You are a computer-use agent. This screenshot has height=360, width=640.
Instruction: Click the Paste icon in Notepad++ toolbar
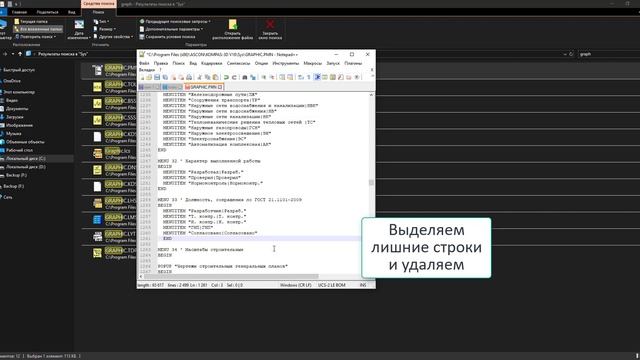[x=216, y=77]
